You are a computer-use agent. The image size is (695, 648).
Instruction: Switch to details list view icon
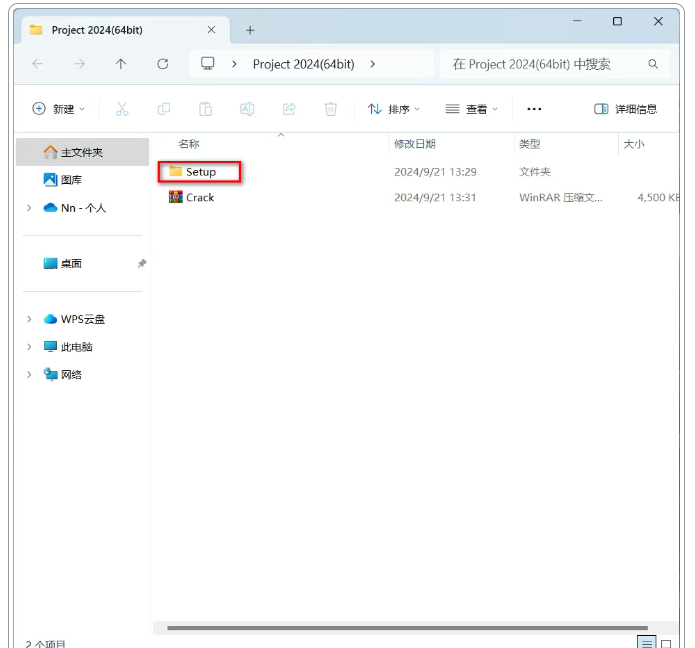[x=647, y=642]
